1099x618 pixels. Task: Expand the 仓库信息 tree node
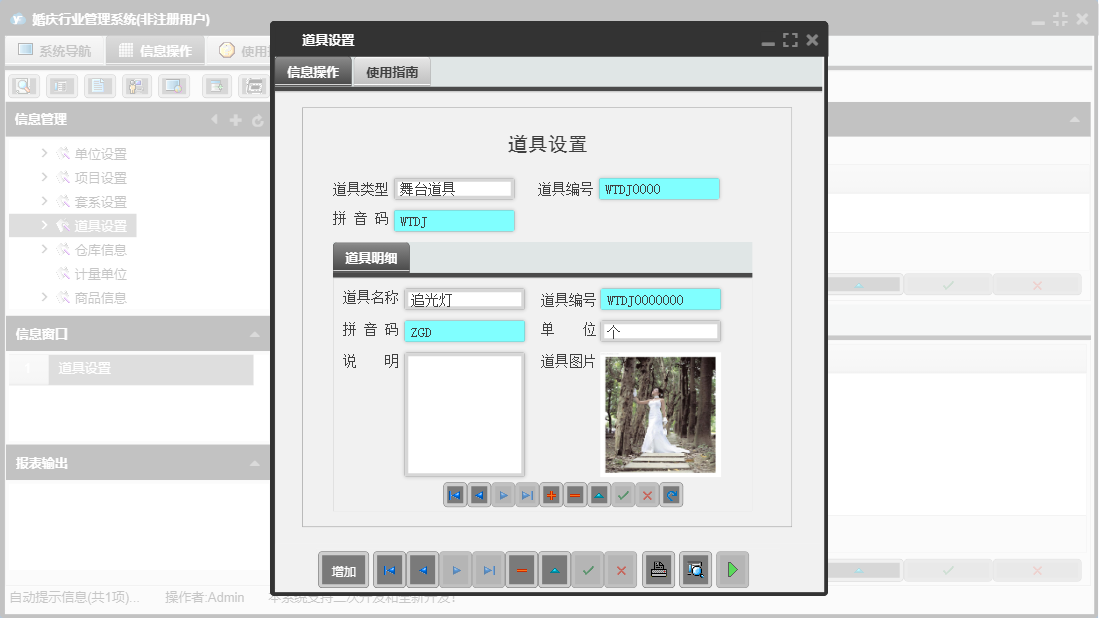[x=42, y=249]
